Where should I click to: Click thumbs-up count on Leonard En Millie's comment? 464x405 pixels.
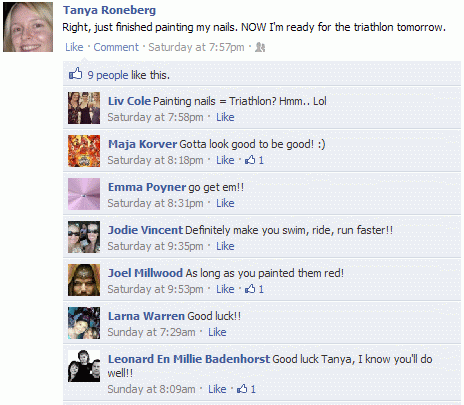(246, 389)
